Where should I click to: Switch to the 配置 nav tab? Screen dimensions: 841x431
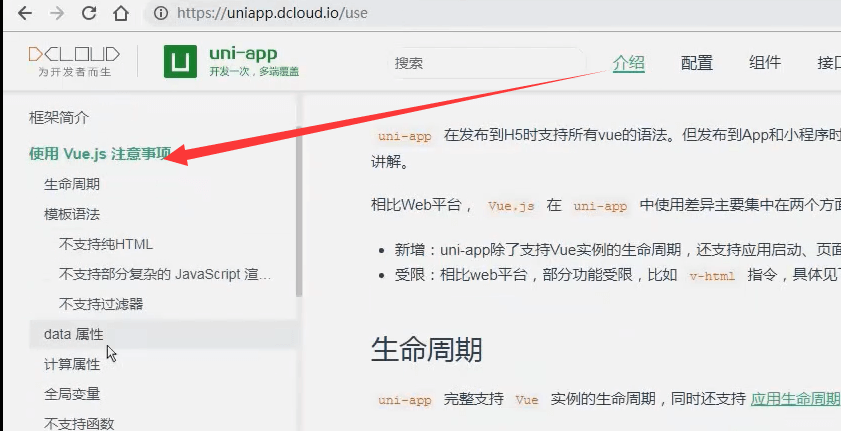[x=697, y=63]
